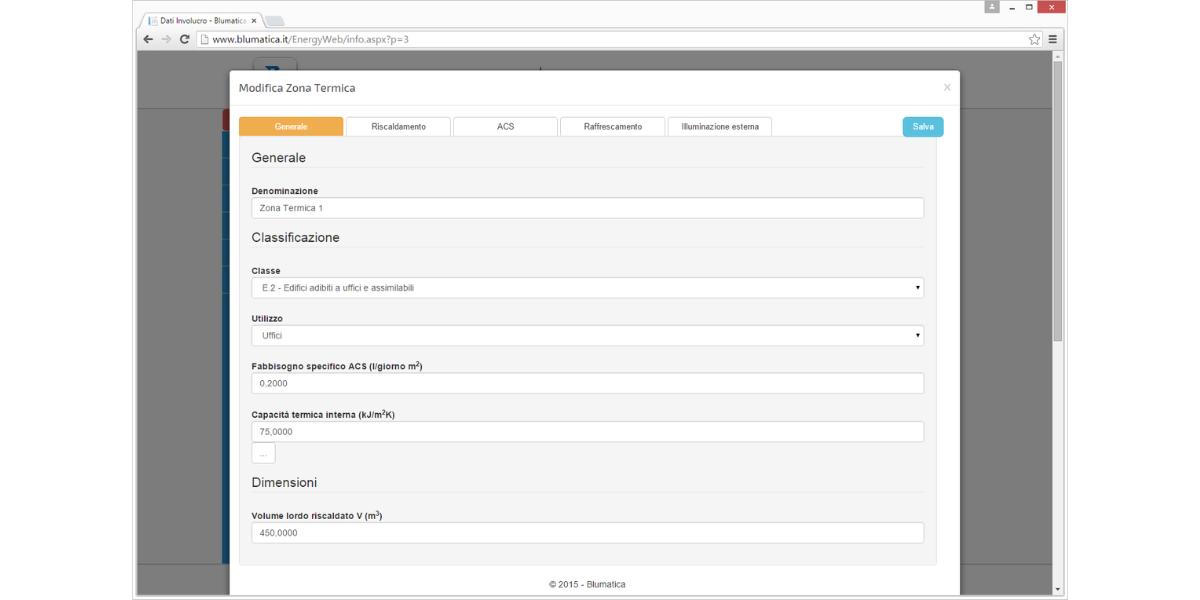Select the Generale tab
The height and width of the screenshot is (600, 1200).
291,127
